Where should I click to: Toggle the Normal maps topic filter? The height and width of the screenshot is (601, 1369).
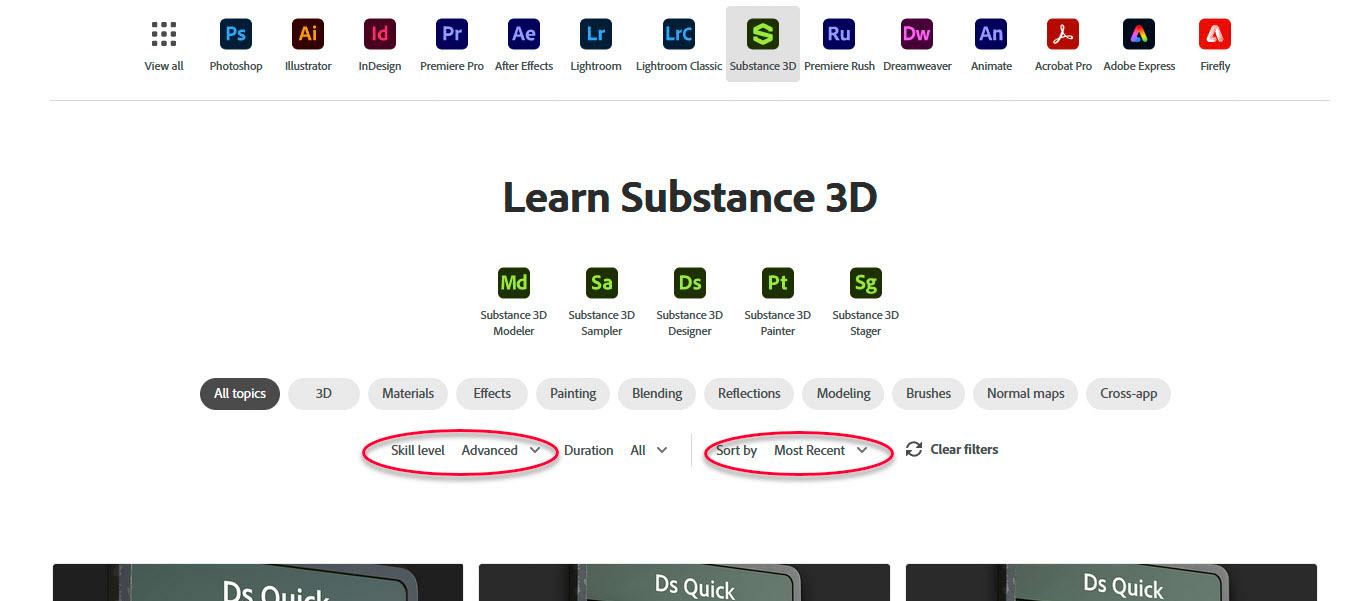1024,393
